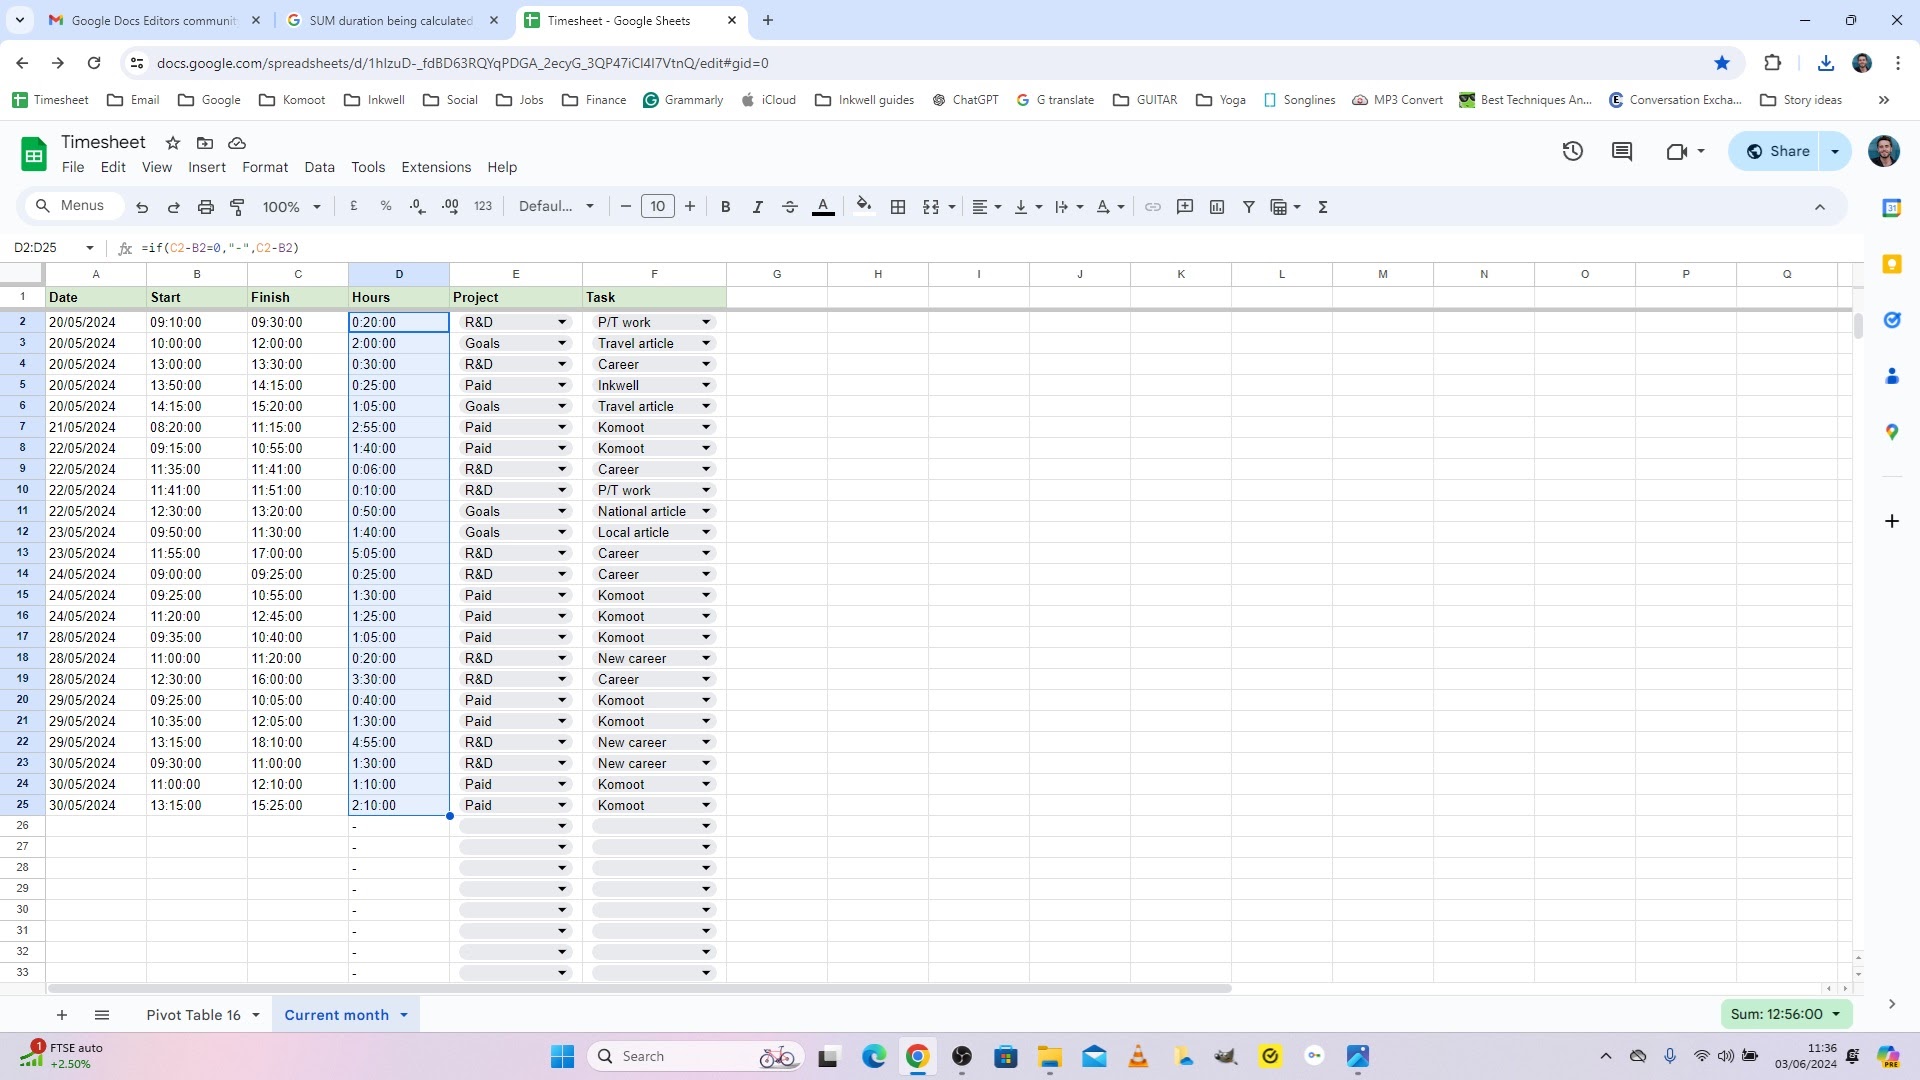Image resolution: width=1920 pixels, height=1080 pixels.
Task: Click the font size input field
Action: pyautogui.click(x=657, y=207)
